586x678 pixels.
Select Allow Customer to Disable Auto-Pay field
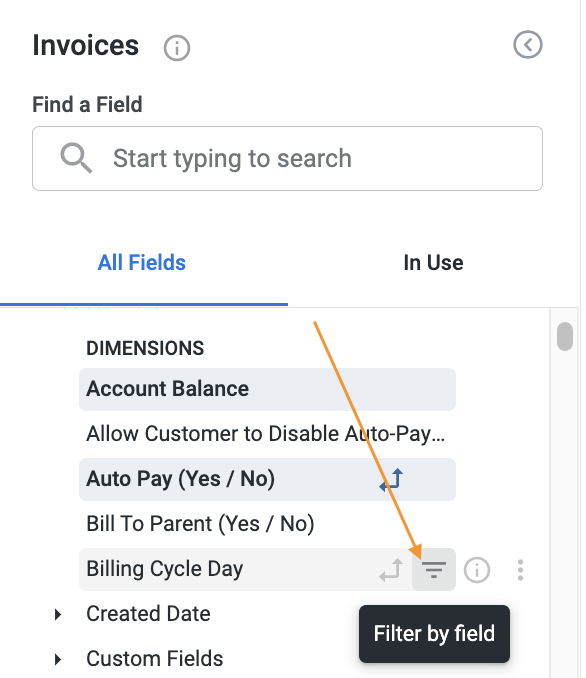coord(267,434)
